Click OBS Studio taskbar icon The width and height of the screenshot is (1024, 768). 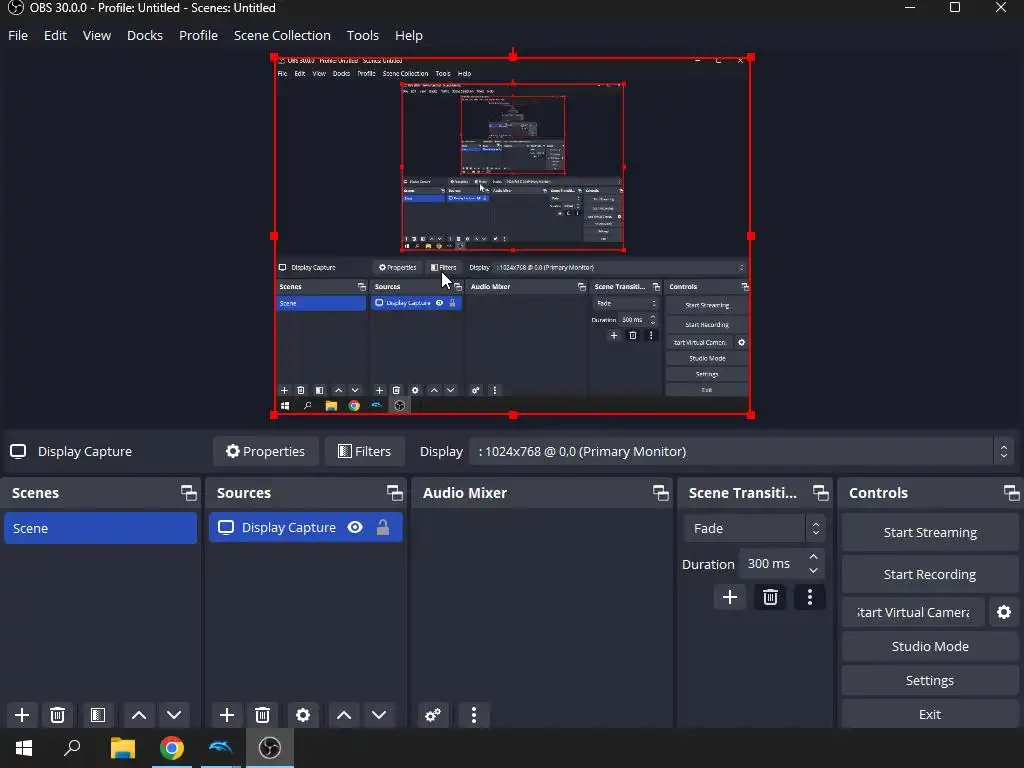[270, 748]
